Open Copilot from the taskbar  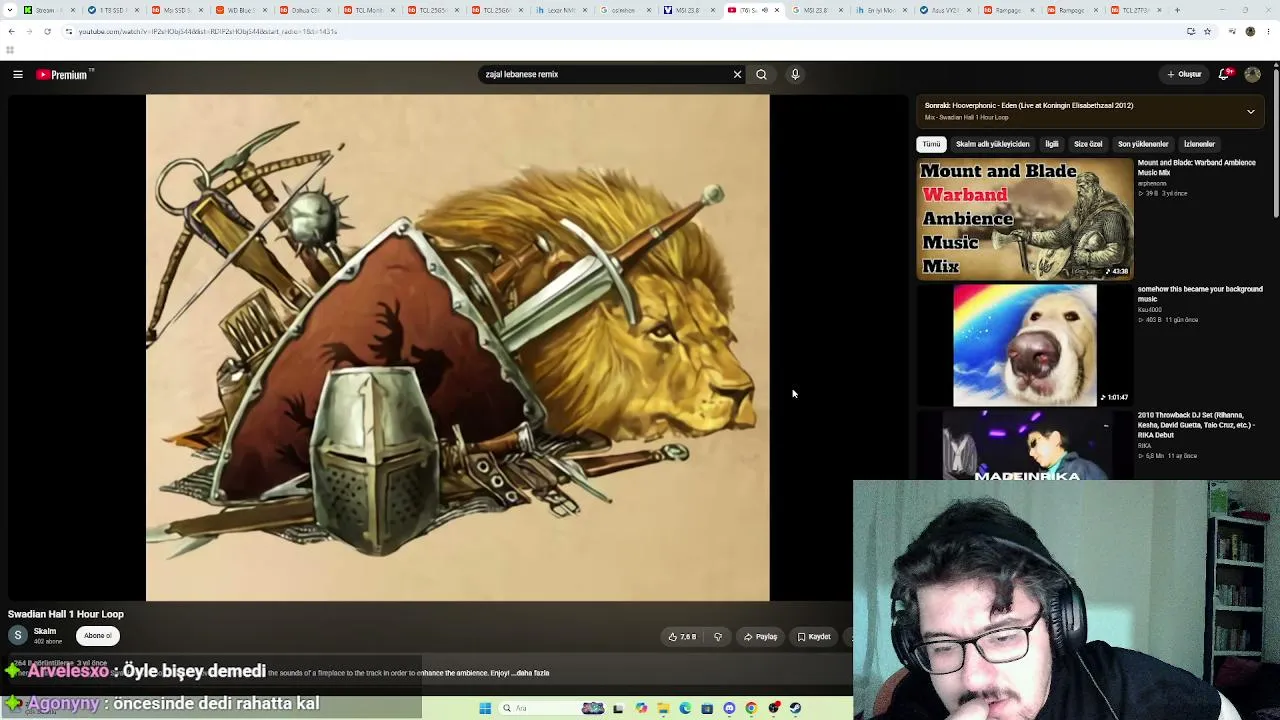pos(641,708)
